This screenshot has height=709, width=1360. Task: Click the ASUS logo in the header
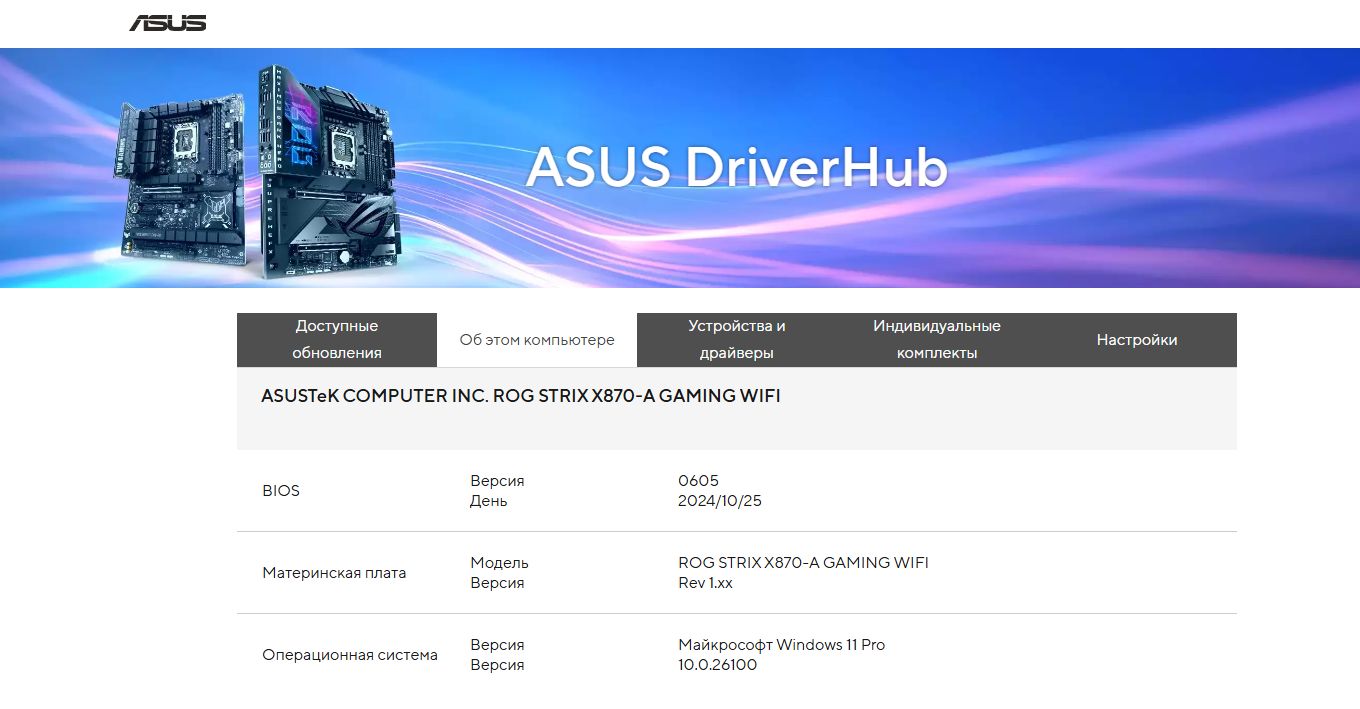[x=168, y=23]
